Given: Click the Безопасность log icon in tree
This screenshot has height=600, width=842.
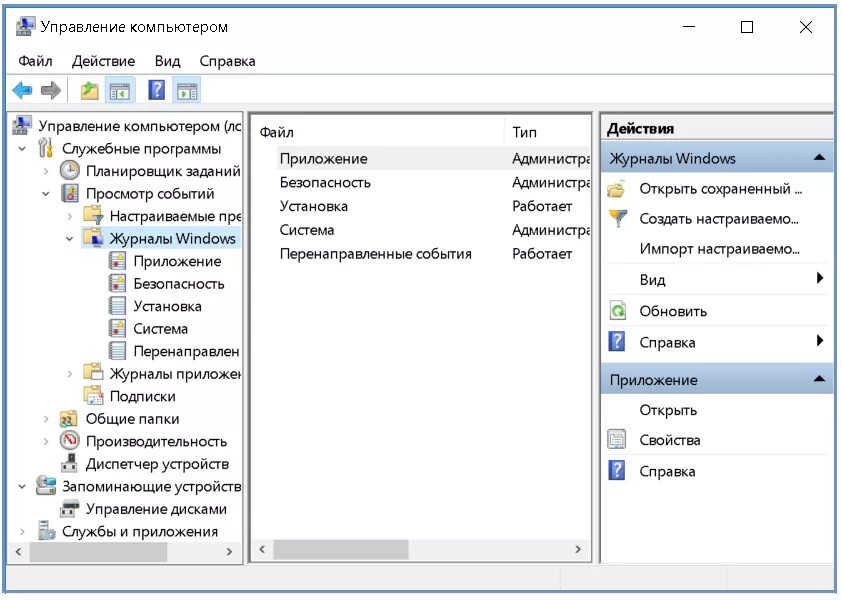Looking at the screenshot, I should click(x=117, y=284).
